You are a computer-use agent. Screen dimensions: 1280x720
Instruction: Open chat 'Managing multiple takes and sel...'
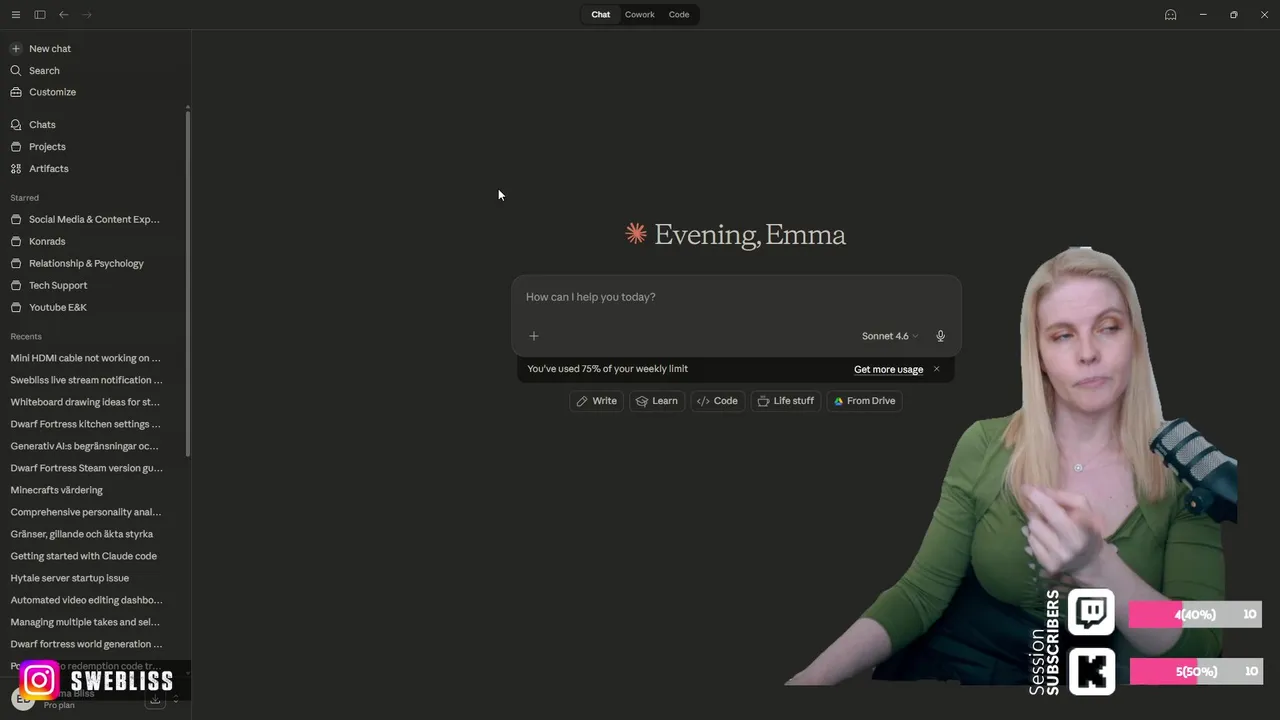[86, 622]
